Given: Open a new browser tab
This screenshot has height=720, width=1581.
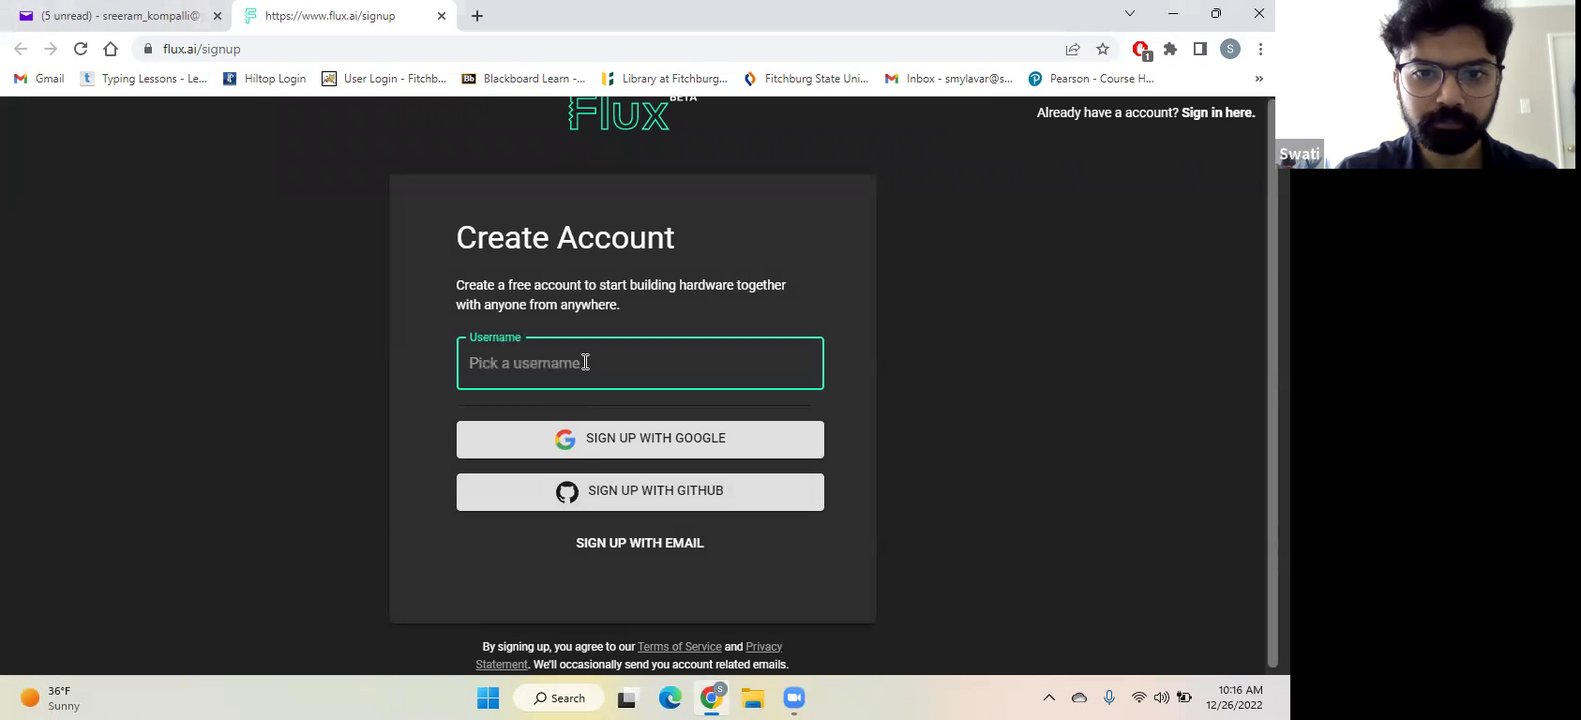Looking at the screenshot, I should tap(477, 16).
